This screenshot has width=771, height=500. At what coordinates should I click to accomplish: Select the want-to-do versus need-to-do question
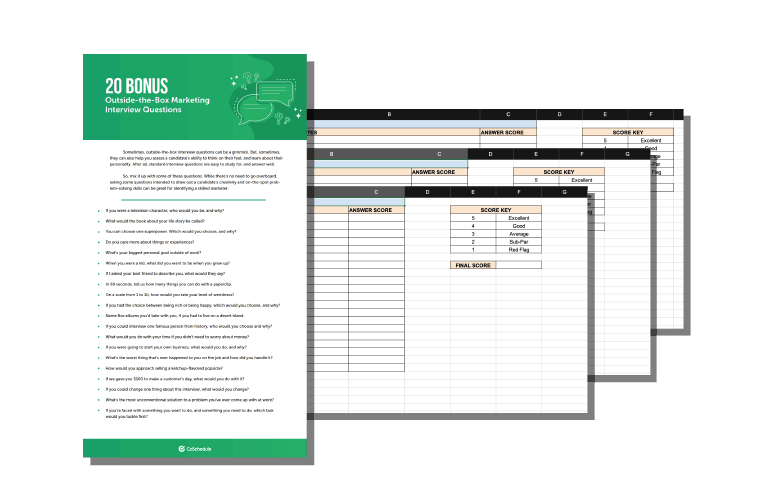click(189, 413)
